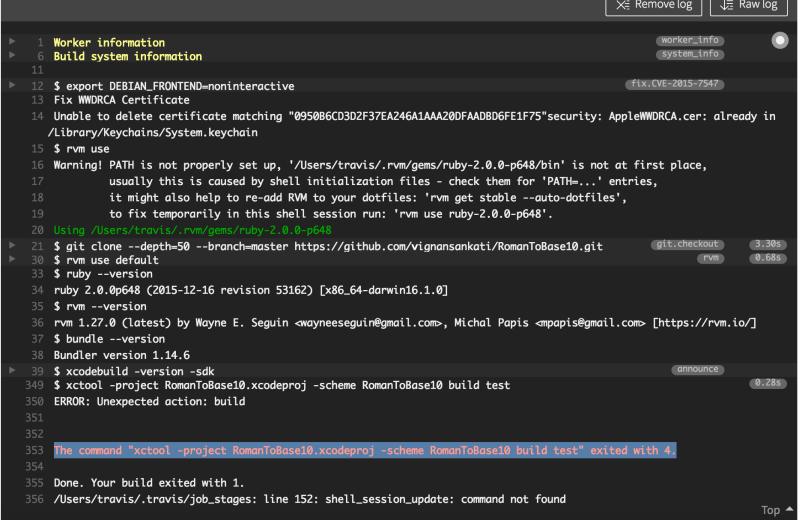Click the 'to fix temporarily in this shell' line
The image size is (799, 520).
331,214
